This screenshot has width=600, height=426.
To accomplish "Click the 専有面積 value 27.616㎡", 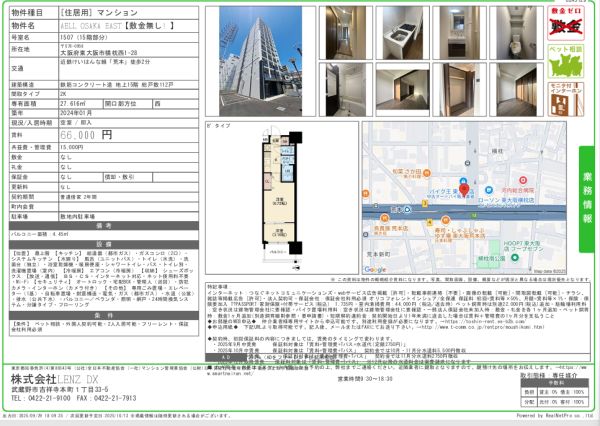I will point(73,104).
